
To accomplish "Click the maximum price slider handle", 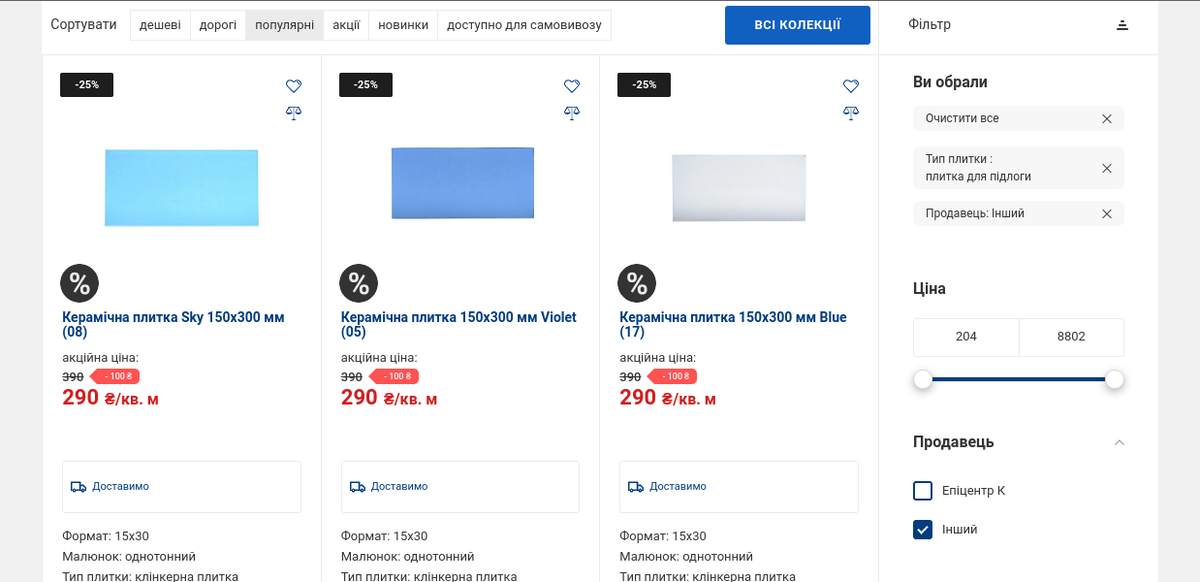I will tap(1114, 380).
